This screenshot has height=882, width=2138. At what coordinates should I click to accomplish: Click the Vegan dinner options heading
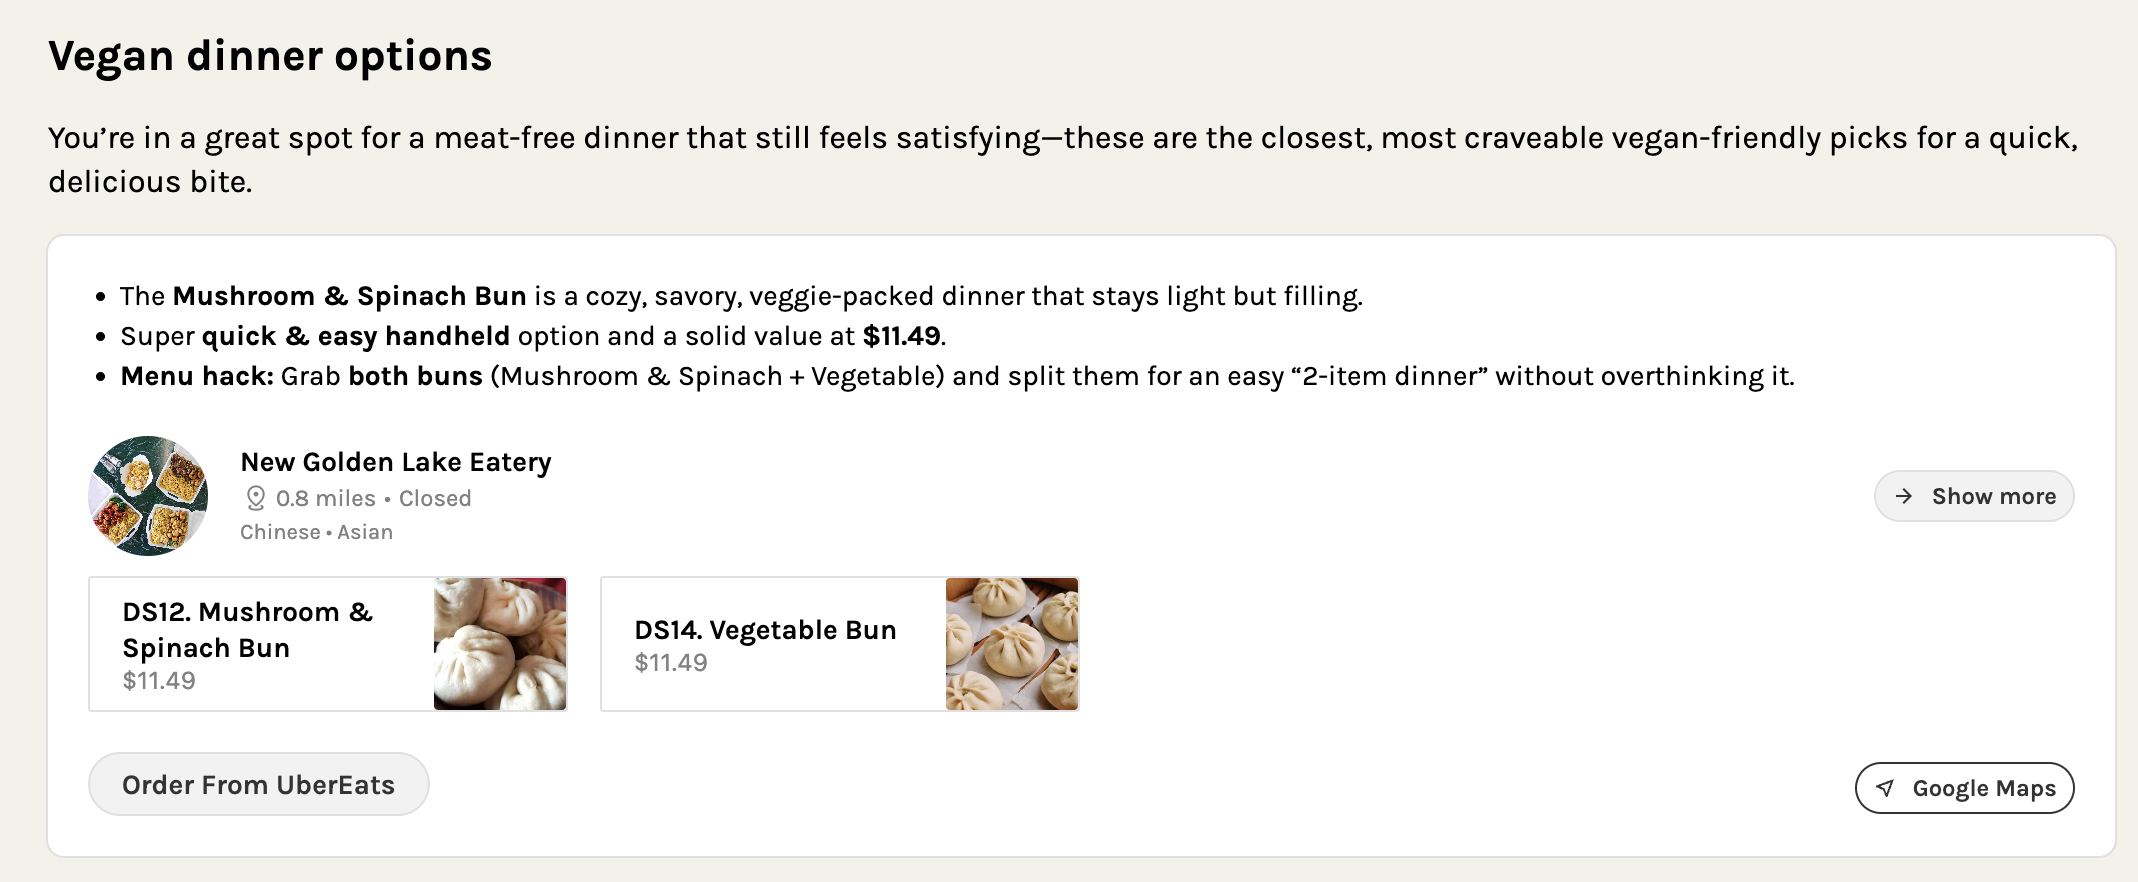270,56
